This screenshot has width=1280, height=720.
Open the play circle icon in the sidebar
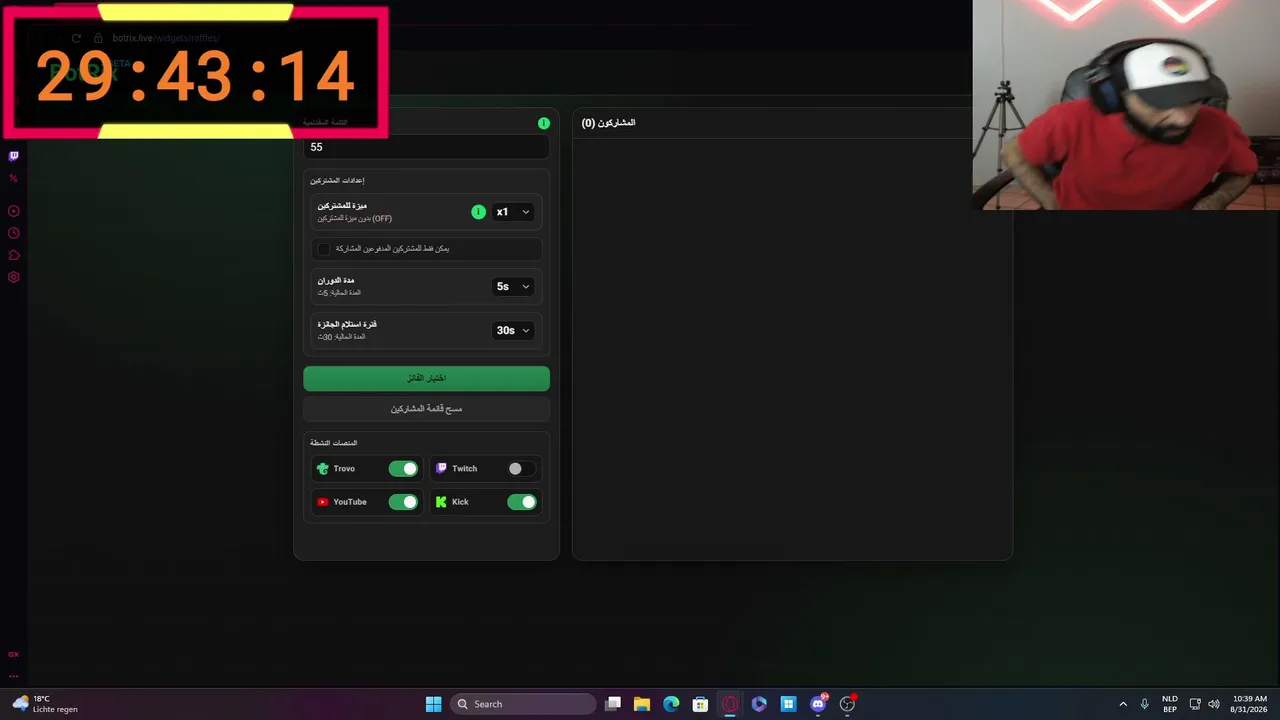(14, 211)
